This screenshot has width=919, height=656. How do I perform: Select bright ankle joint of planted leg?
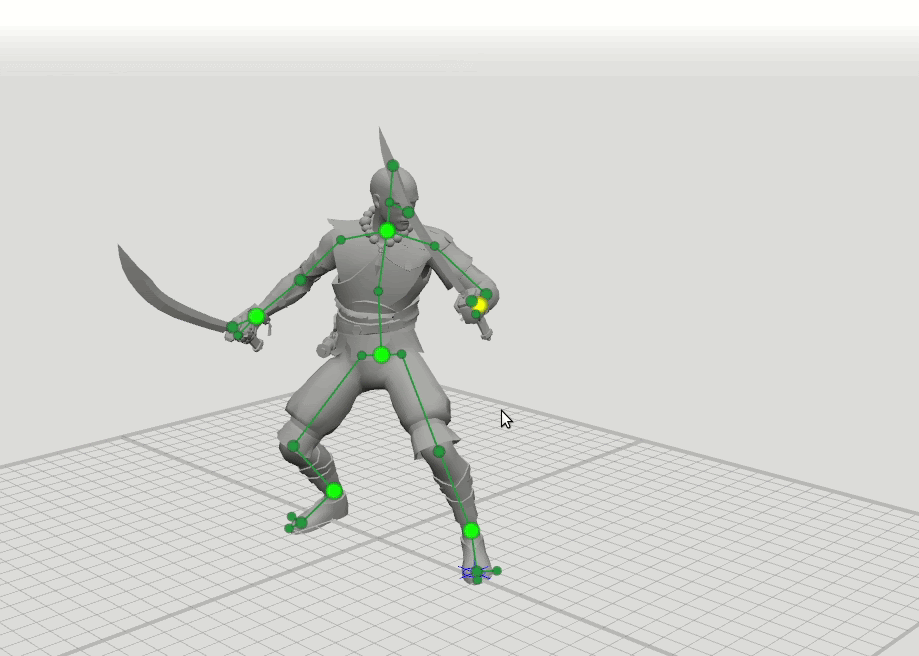[x=471, y=530]
